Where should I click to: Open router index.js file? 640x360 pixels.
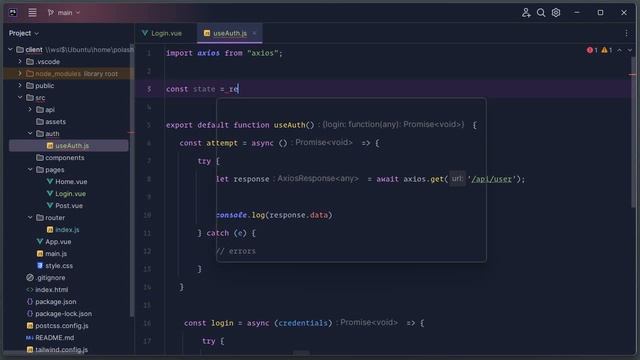(x=63, y=230)
